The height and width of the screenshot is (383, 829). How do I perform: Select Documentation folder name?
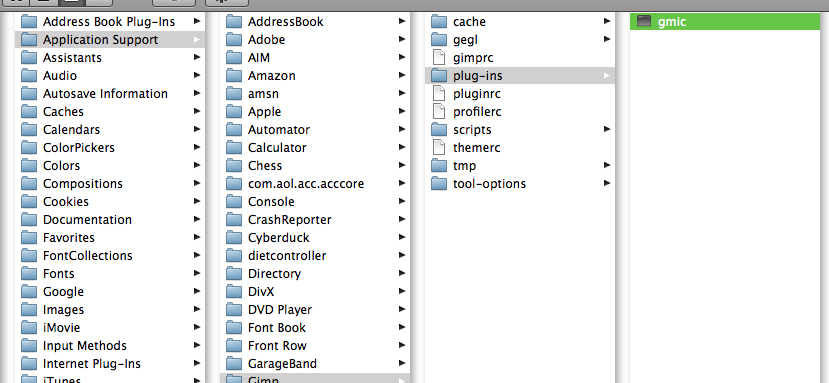[87, 220]
